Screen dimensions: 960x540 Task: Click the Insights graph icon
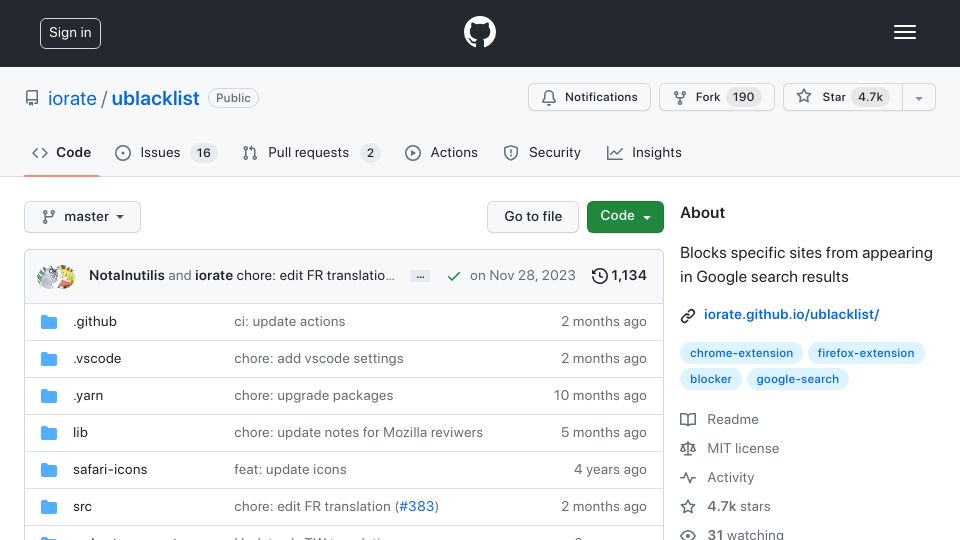615,153
